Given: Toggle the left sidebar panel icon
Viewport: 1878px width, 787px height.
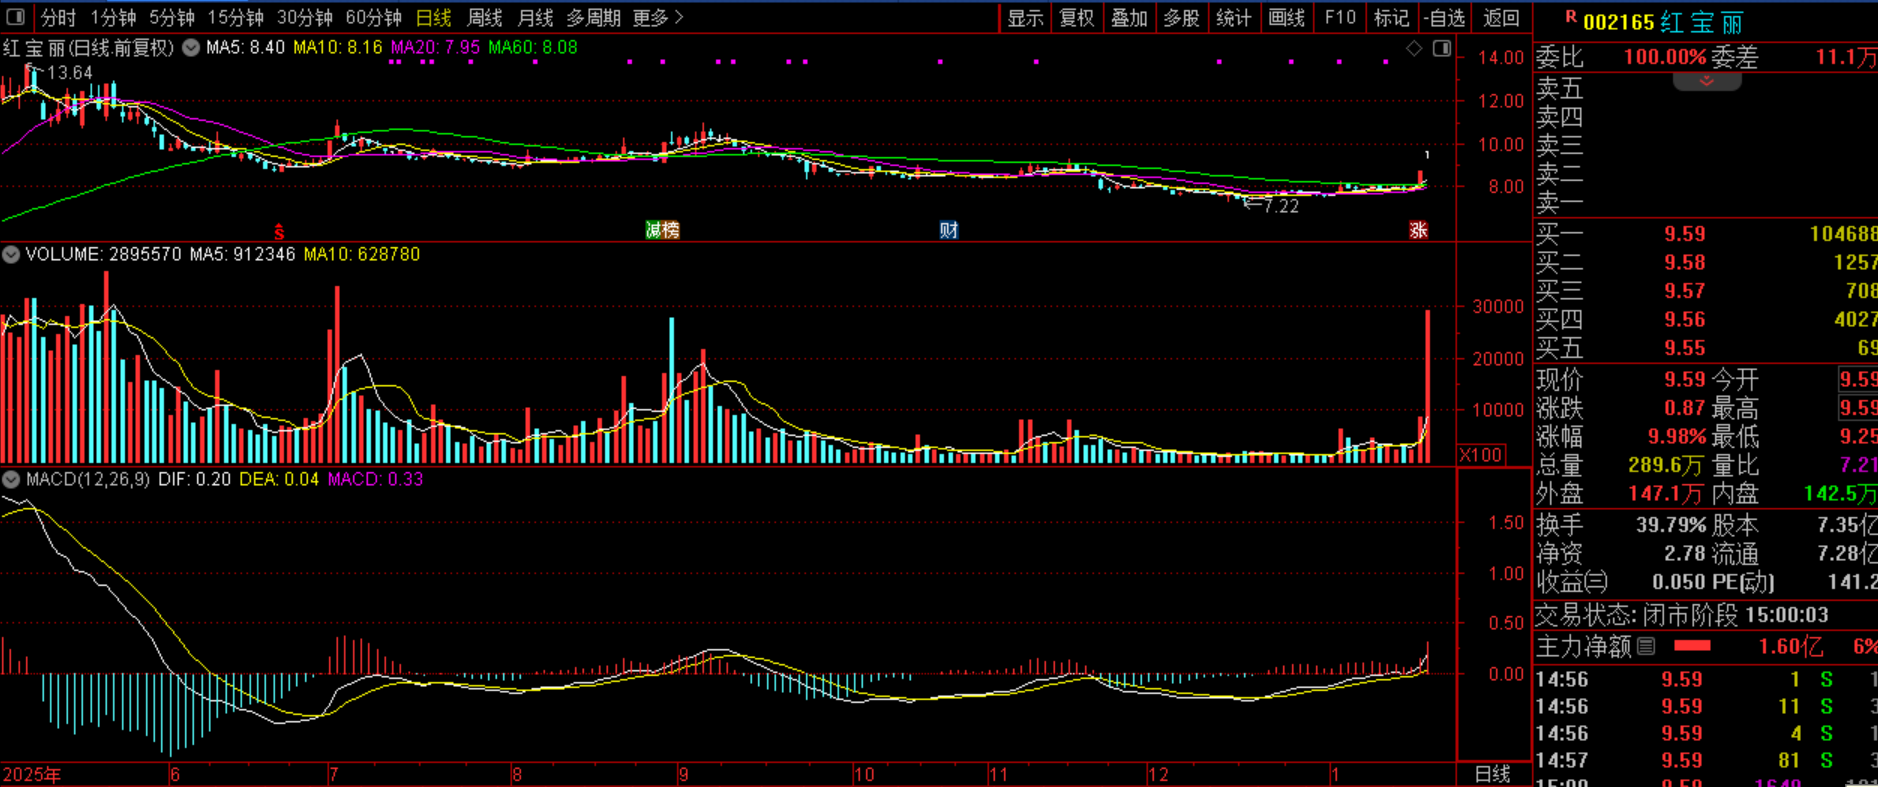Looking at the screenshot, I should tap(15, 17).
